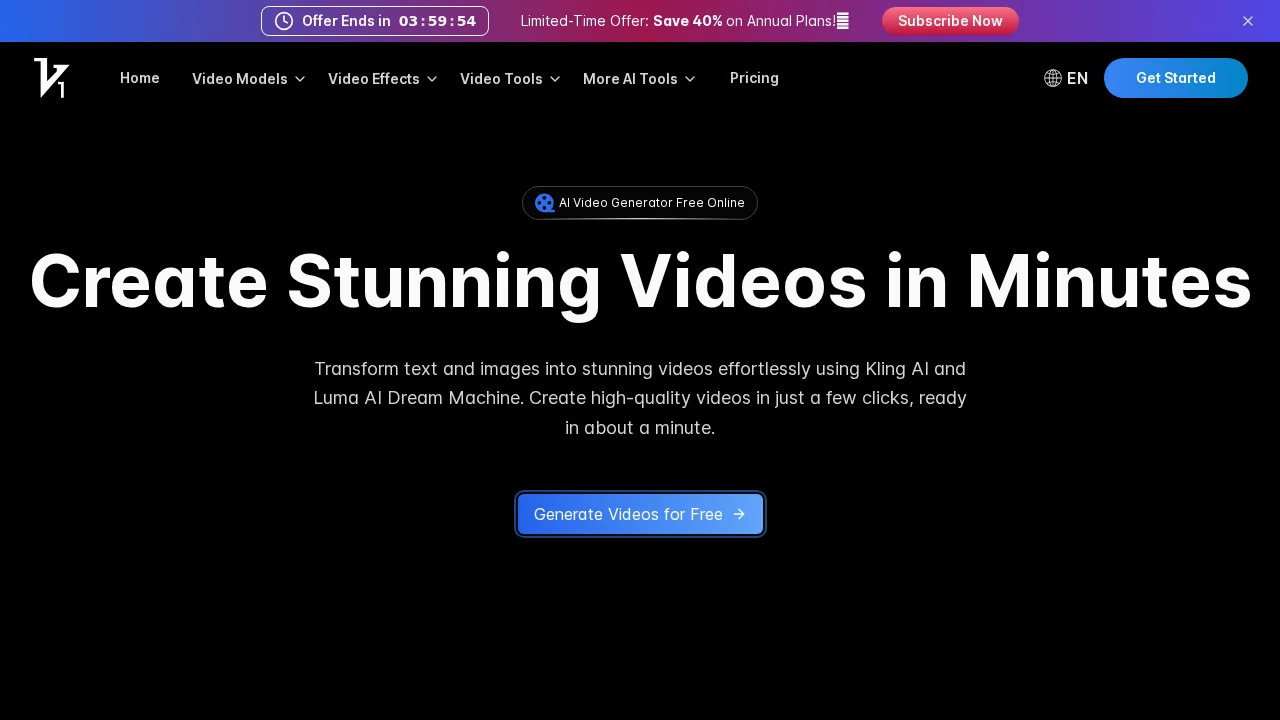Click the arrow icon inside Generate Videos button
1280x720 pixels.
pyautogui.click(x=739, y=514)
